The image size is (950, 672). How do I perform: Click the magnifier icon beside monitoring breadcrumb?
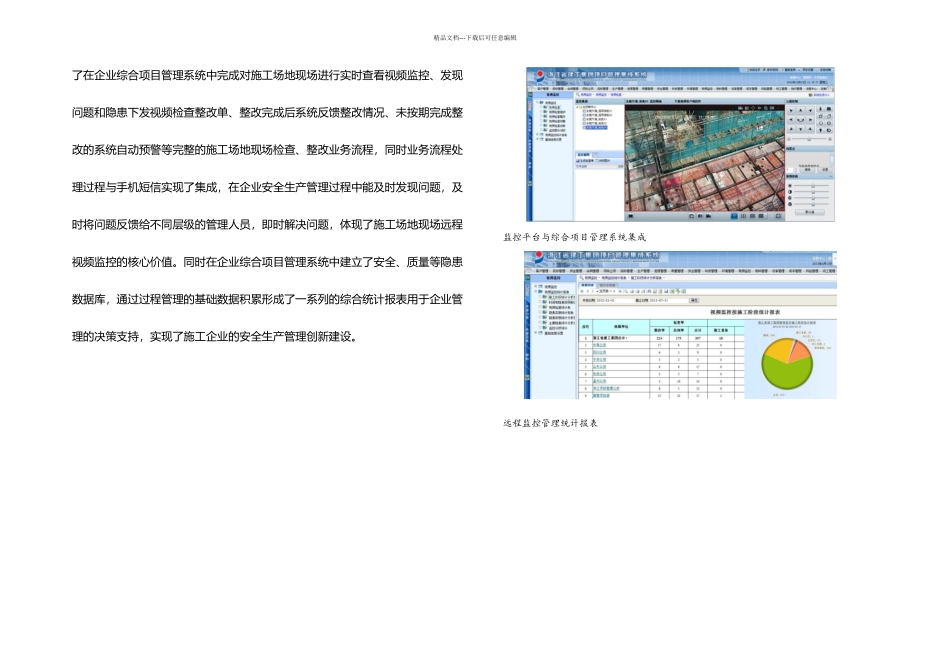pos(579,95)
